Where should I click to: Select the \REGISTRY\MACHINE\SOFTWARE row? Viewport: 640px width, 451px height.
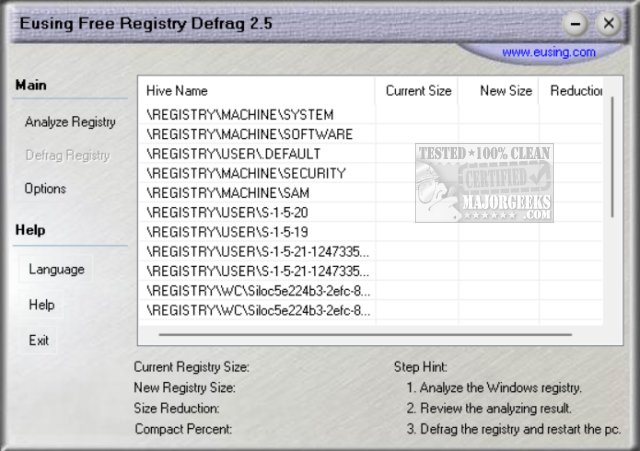pyautogui.click(x=370, y=134)
